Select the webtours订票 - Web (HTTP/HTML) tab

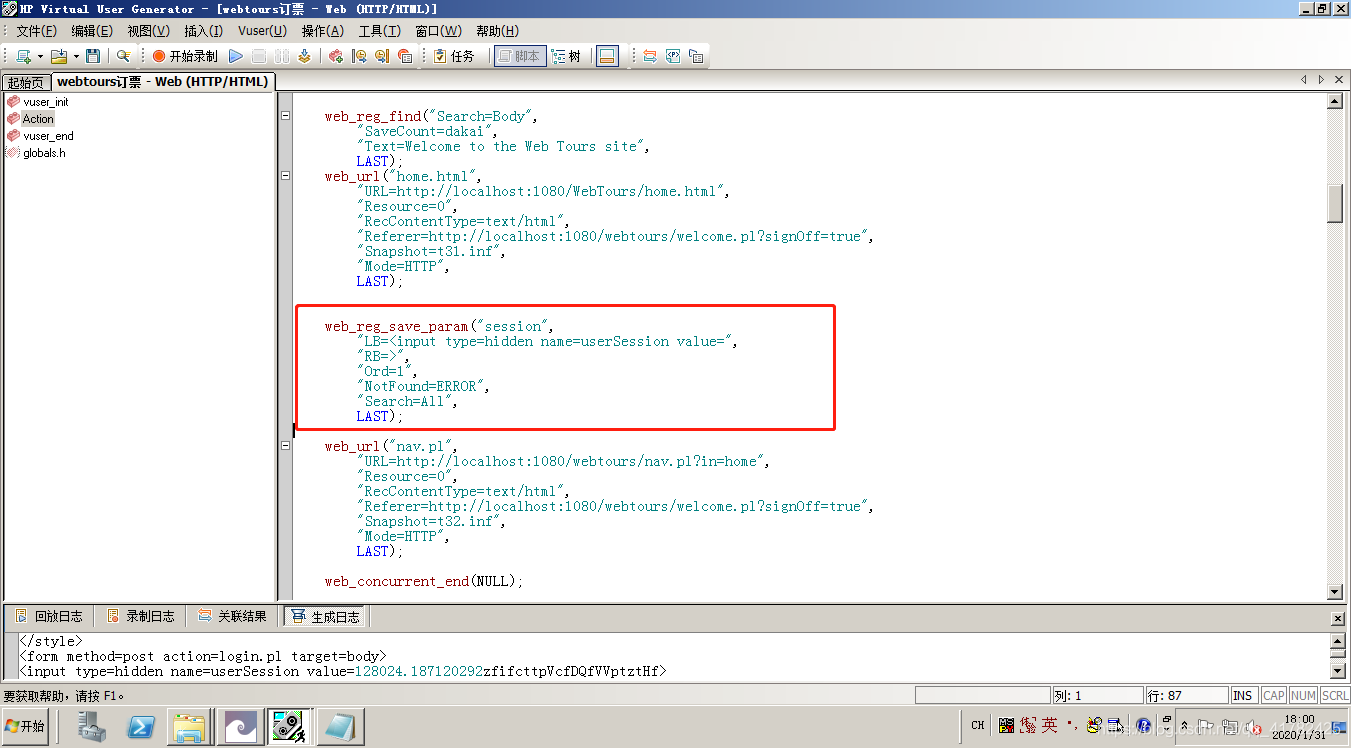[162, 81]
